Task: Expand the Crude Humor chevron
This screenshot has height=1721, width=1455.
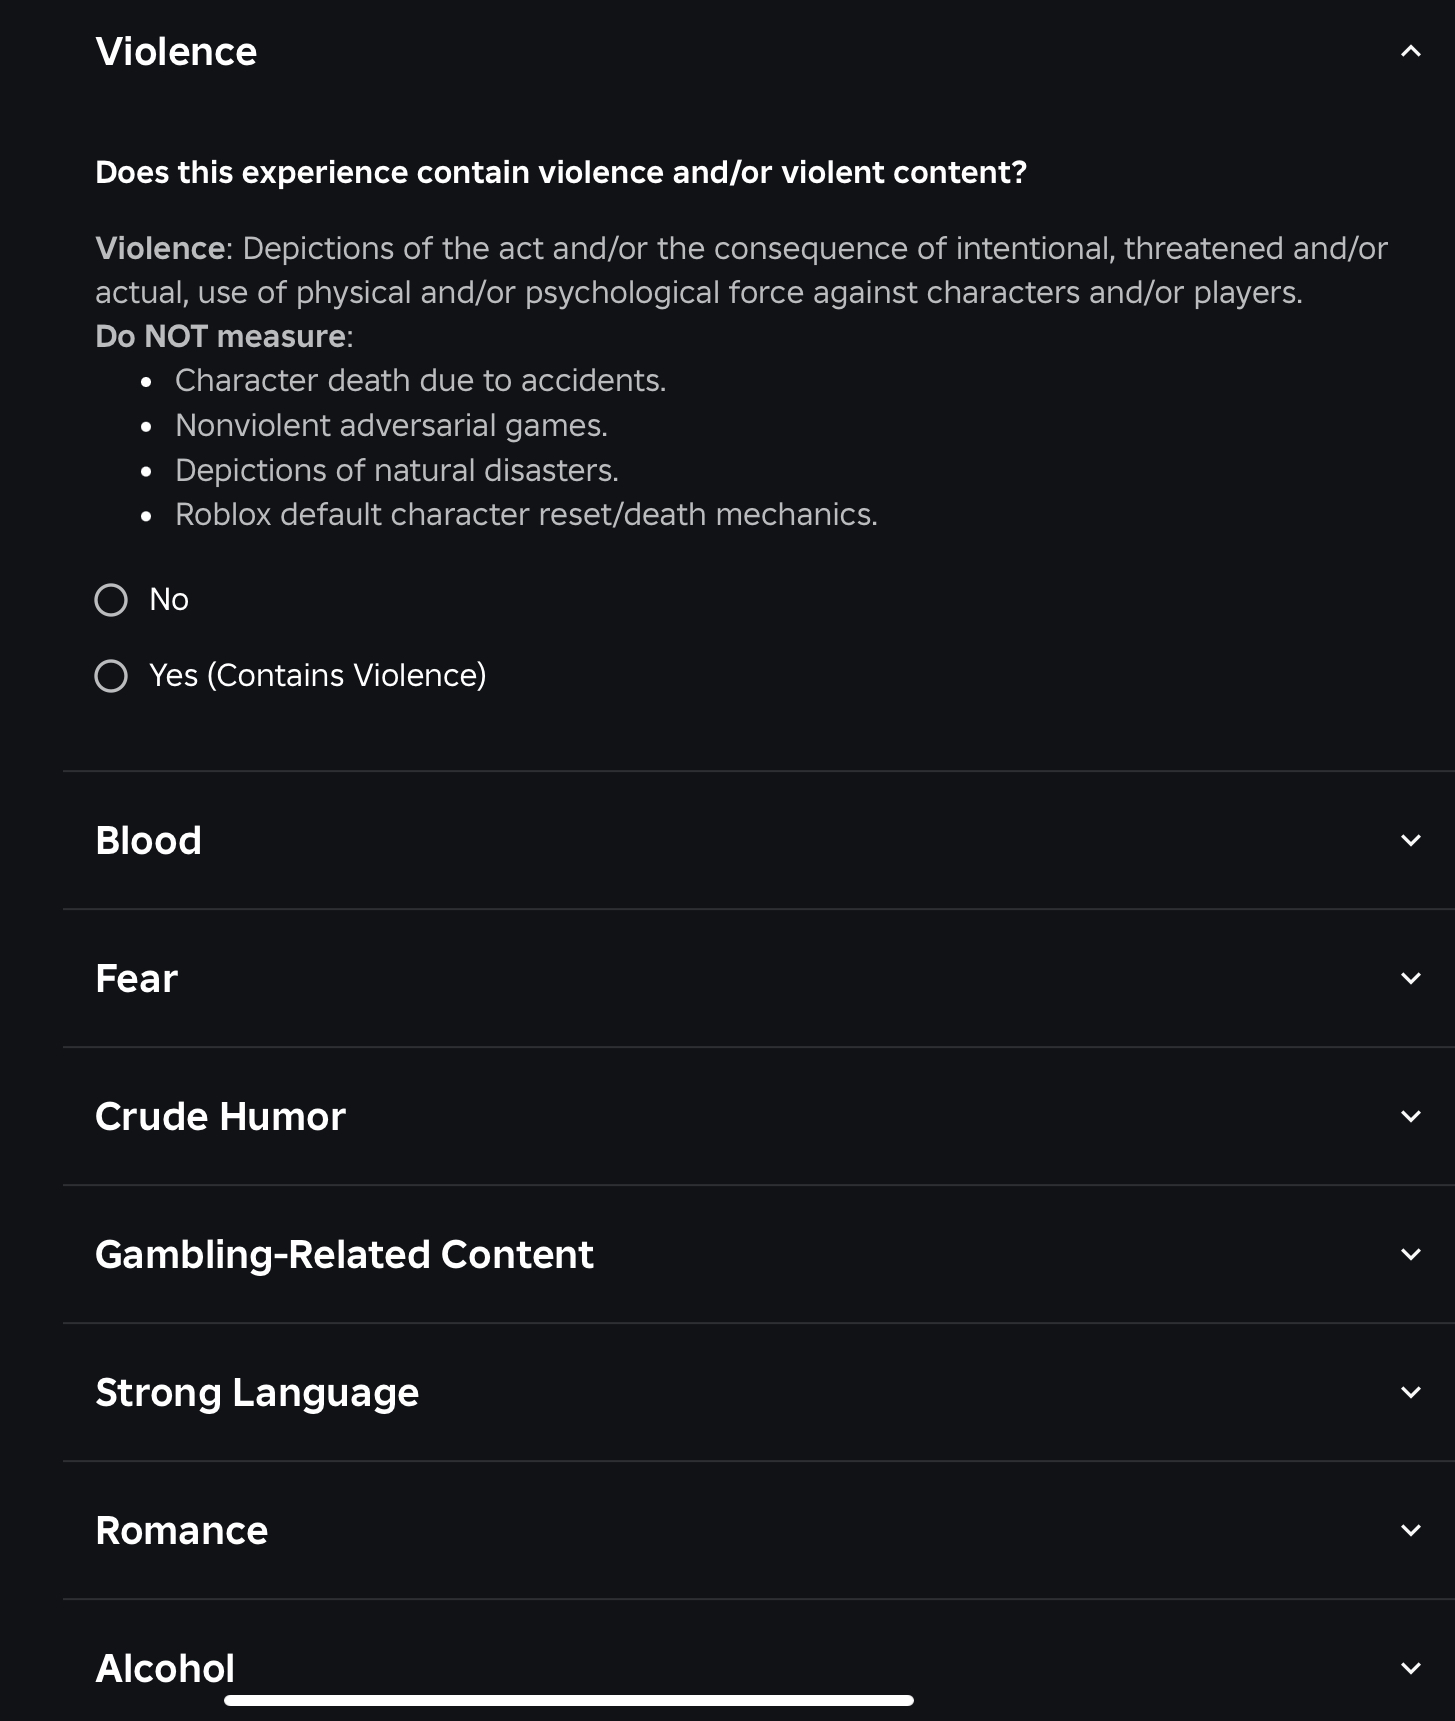Action: pyautogui.click(x=1410, y=1116)
